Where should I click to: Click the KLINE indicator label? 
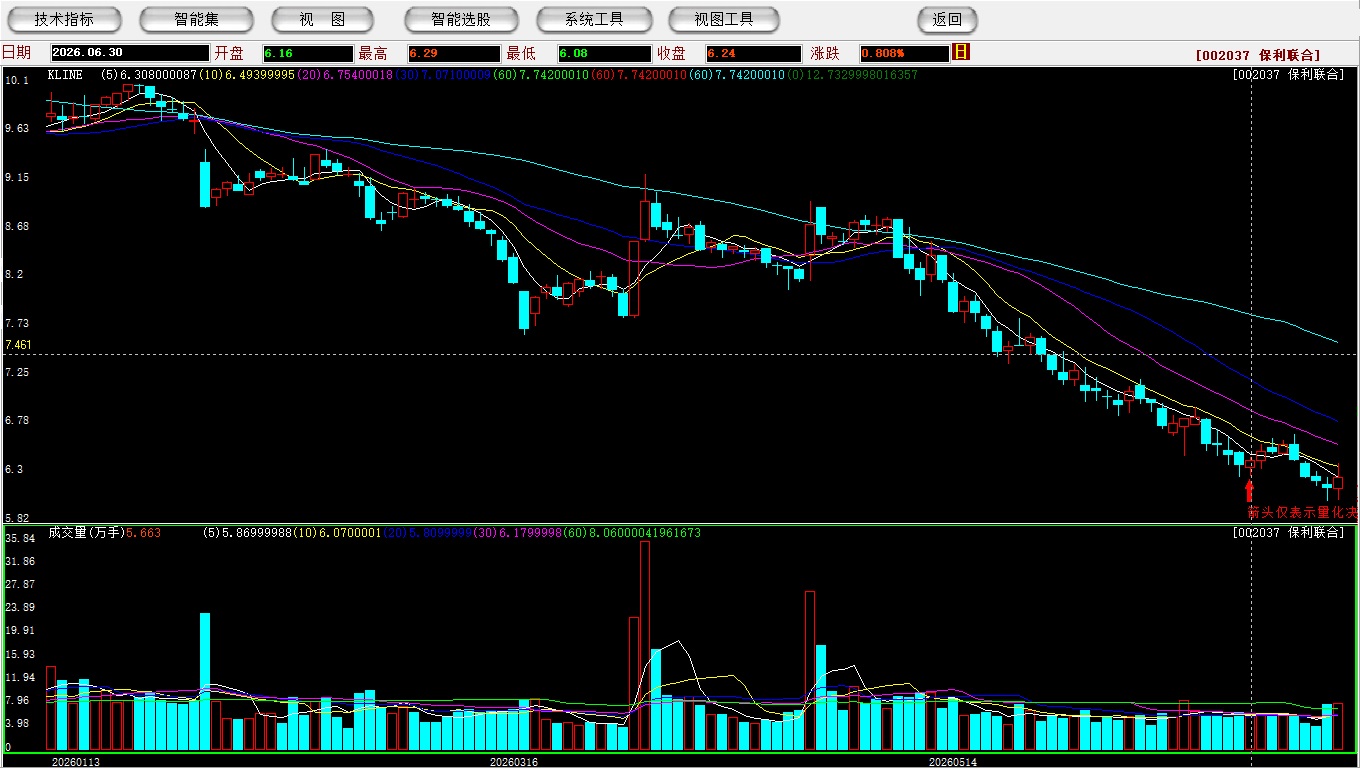[x=65, y=75]
